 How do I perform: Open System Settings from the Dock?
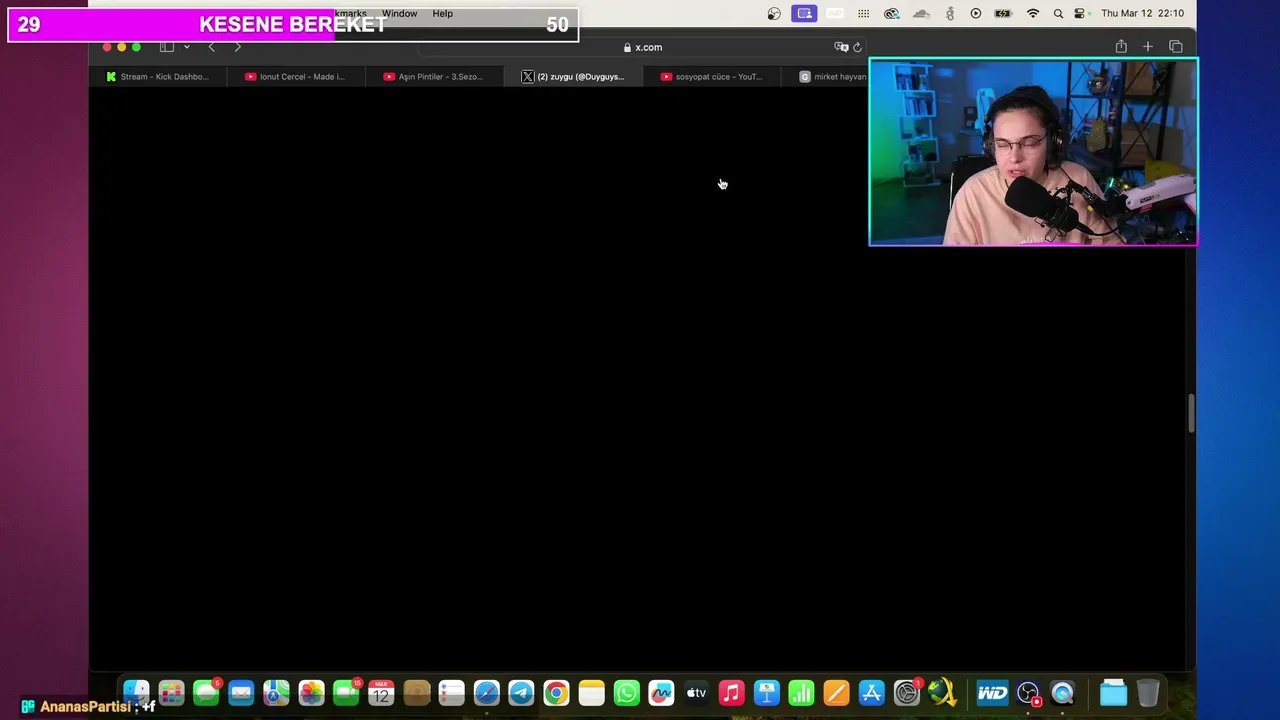coord(906,692)
